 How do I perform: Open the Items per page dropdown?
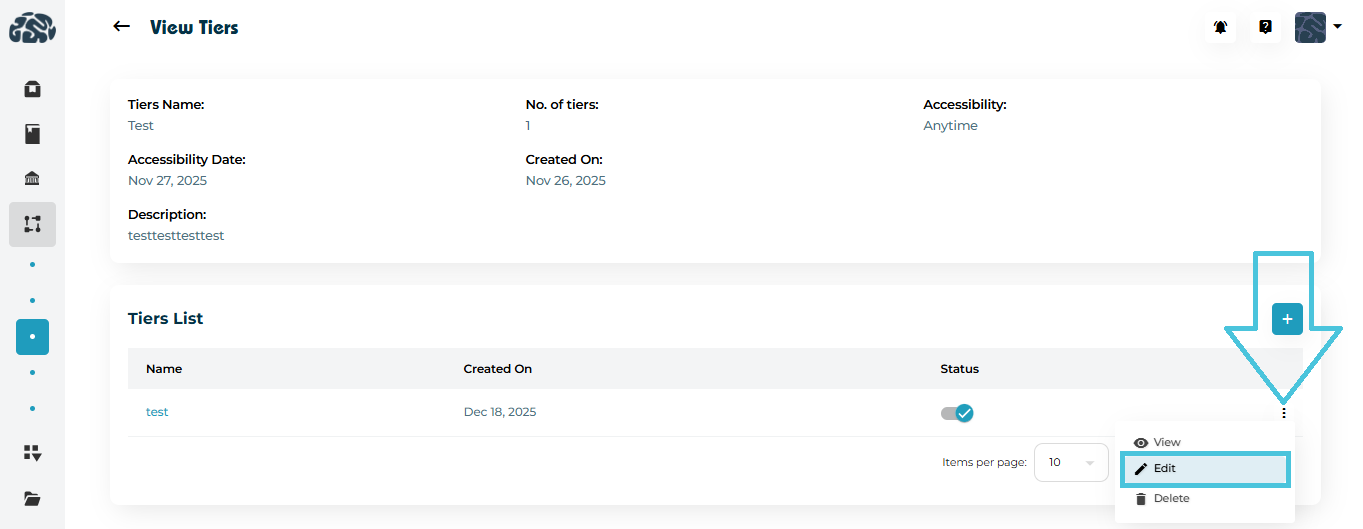1070,463
